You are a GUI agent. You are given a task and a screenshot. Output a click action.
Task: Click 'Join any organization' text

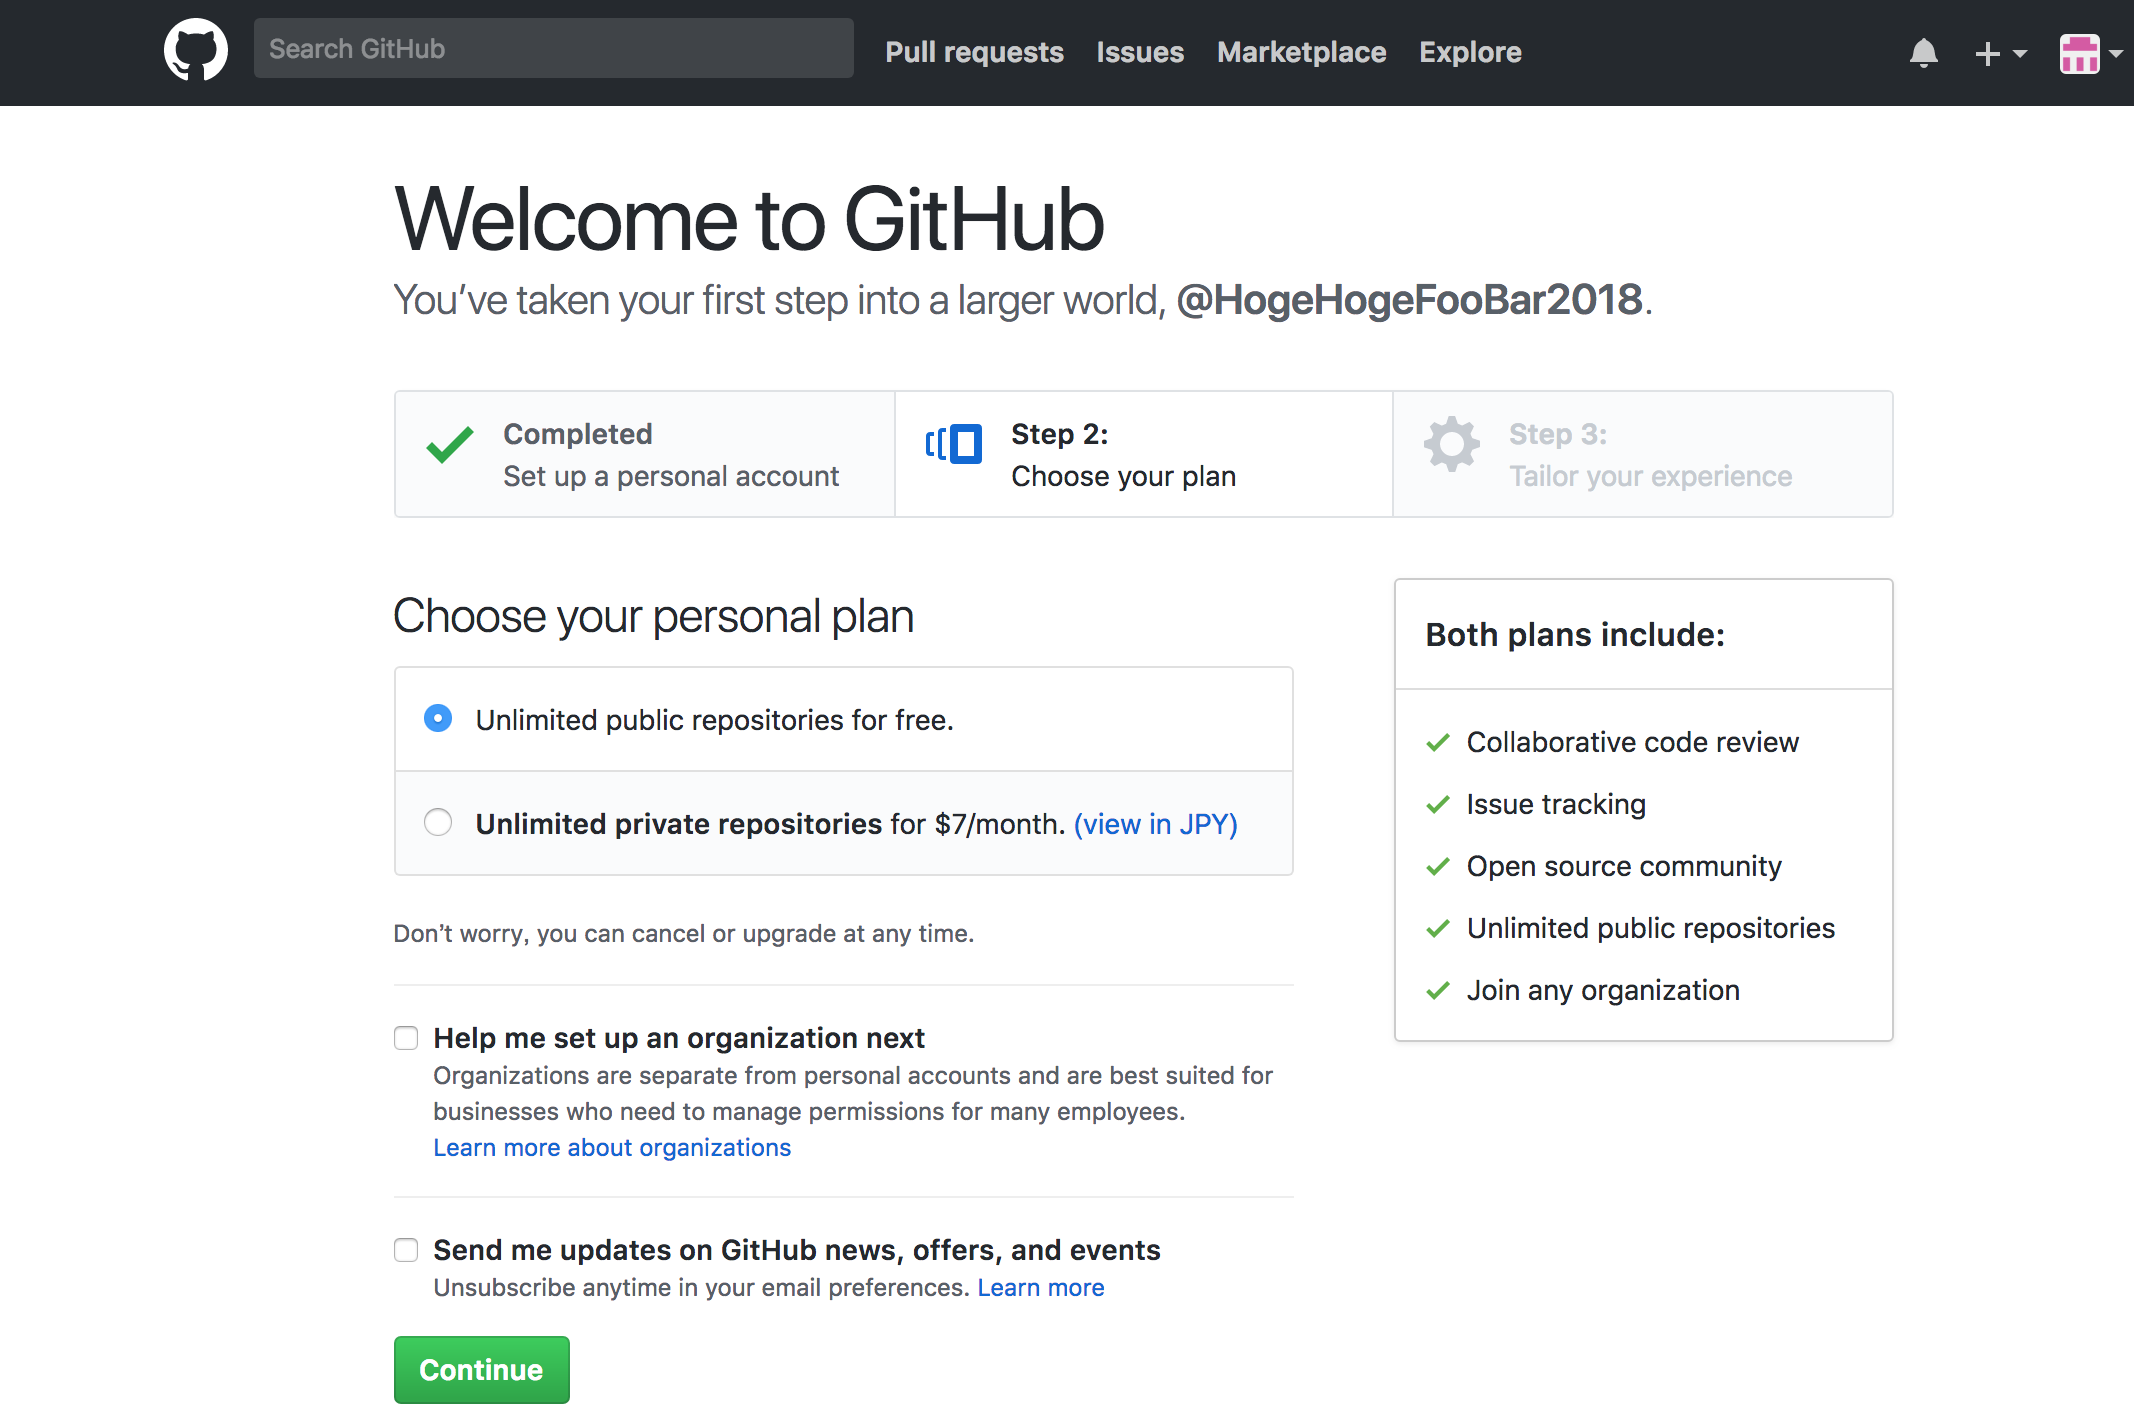pyautogui.click(x=1603, y=990)
